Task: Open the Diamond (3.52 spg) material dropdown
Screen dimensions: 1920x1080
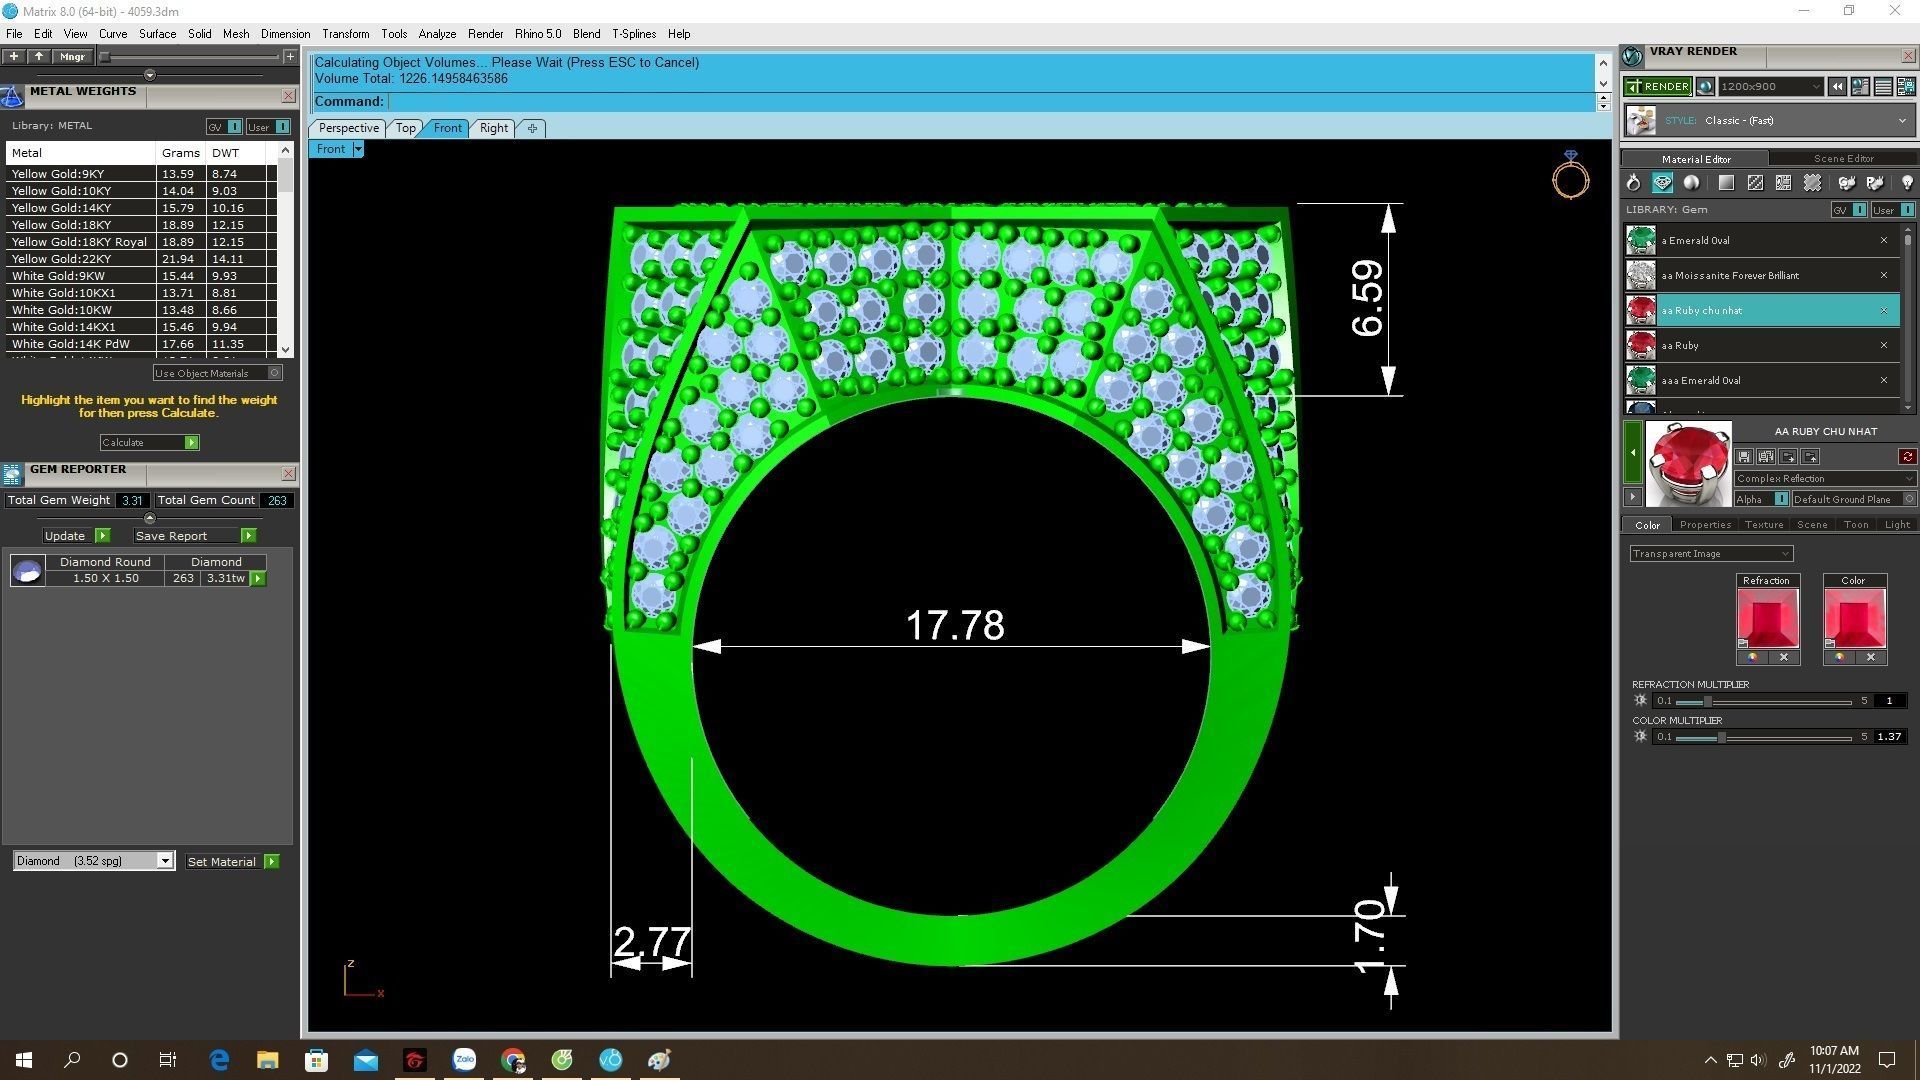Action: (x=164, y=861)
